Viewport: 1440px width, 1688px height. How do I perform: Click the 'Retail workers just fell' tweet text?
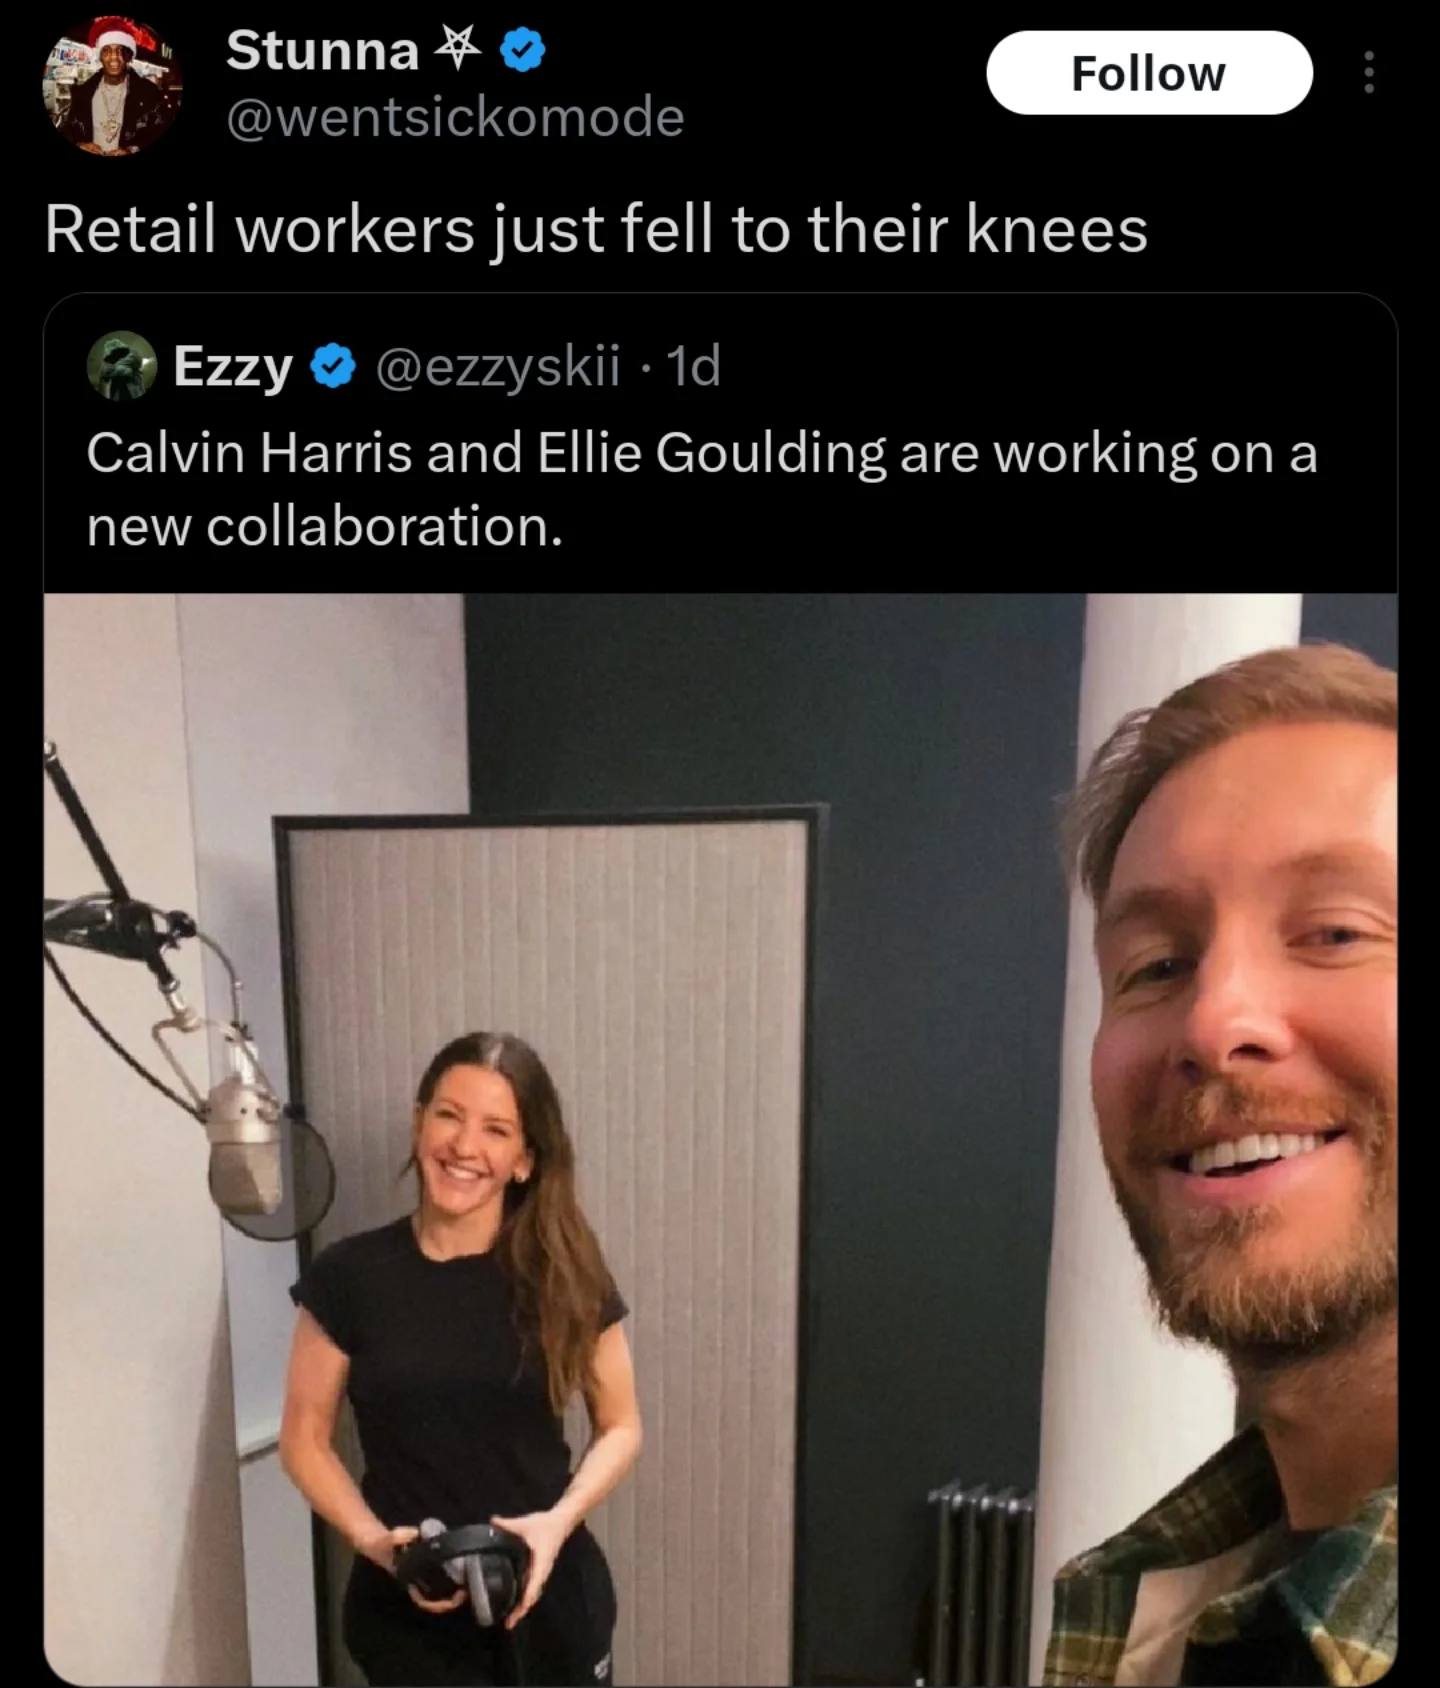coord(596,229)
